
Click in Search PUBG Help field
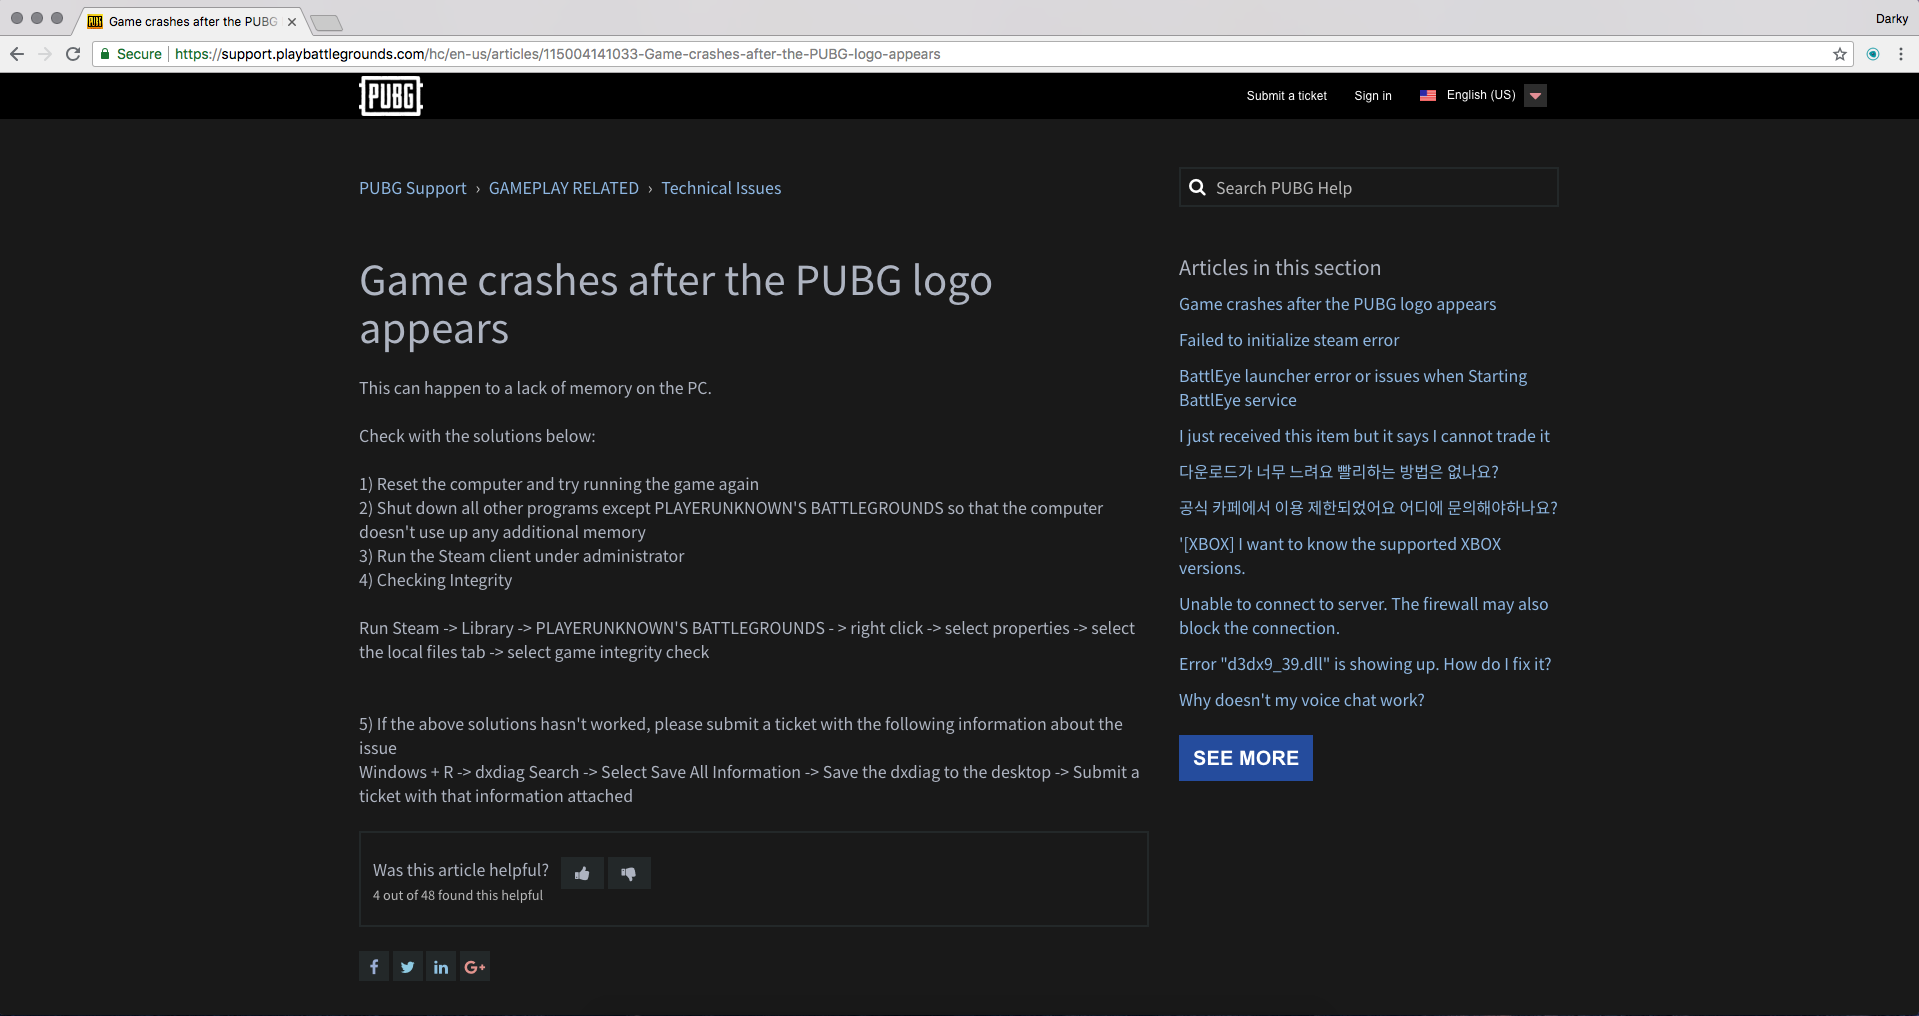(1369, 187)
